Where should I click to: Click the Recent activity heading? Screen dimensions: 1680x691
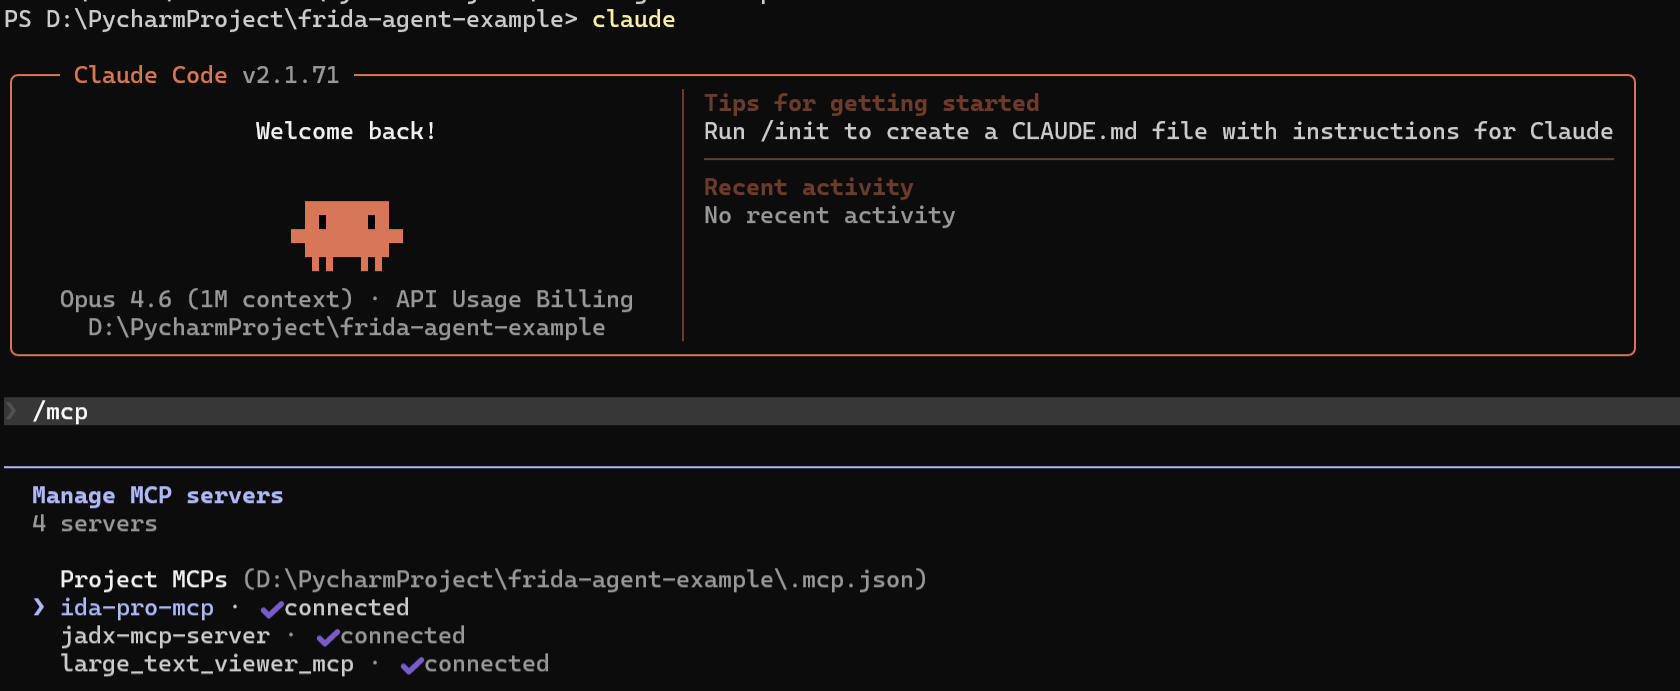coord(808,187)
